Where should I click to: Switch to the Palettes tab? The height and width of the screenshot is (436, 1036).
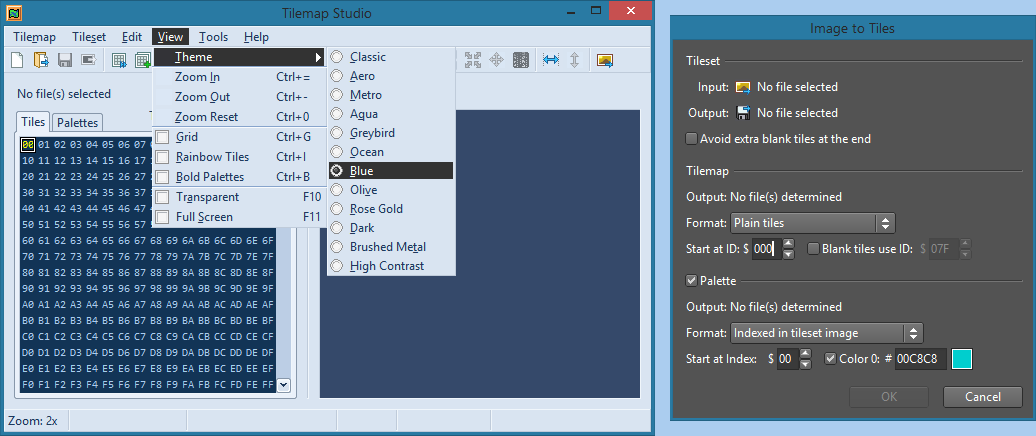(x=77, y=123)
